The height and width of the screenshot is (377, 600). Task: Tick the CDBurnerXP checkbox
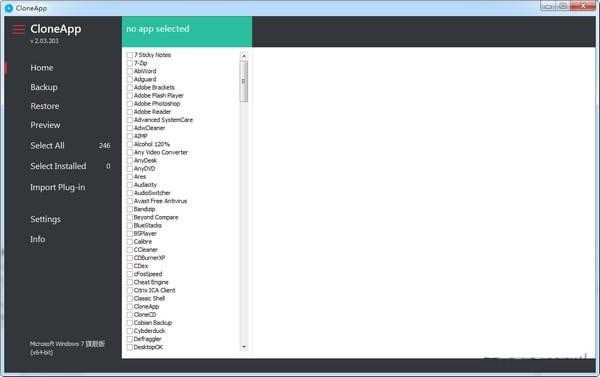(x=130, y=258)
